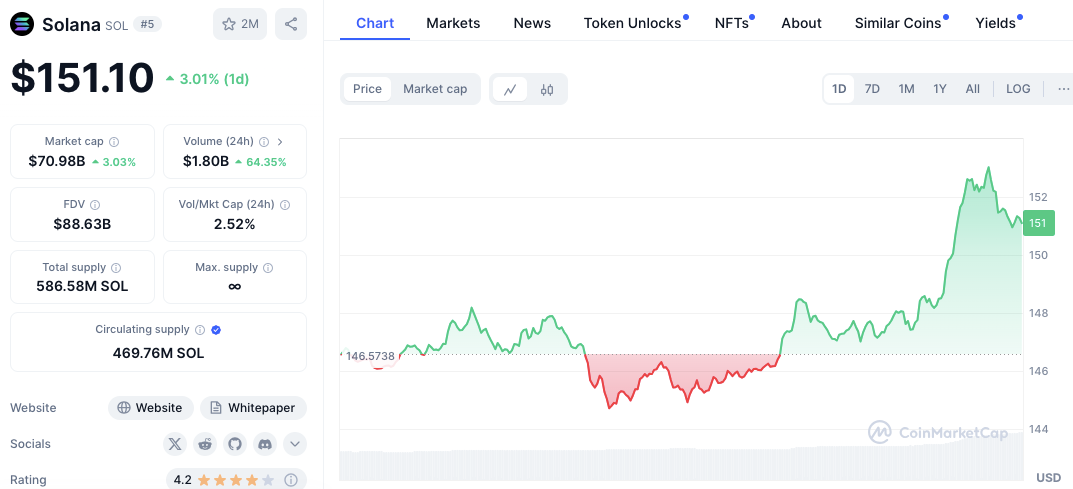Open the News tab
This screenshot has width=1073, height=489.
532,23
